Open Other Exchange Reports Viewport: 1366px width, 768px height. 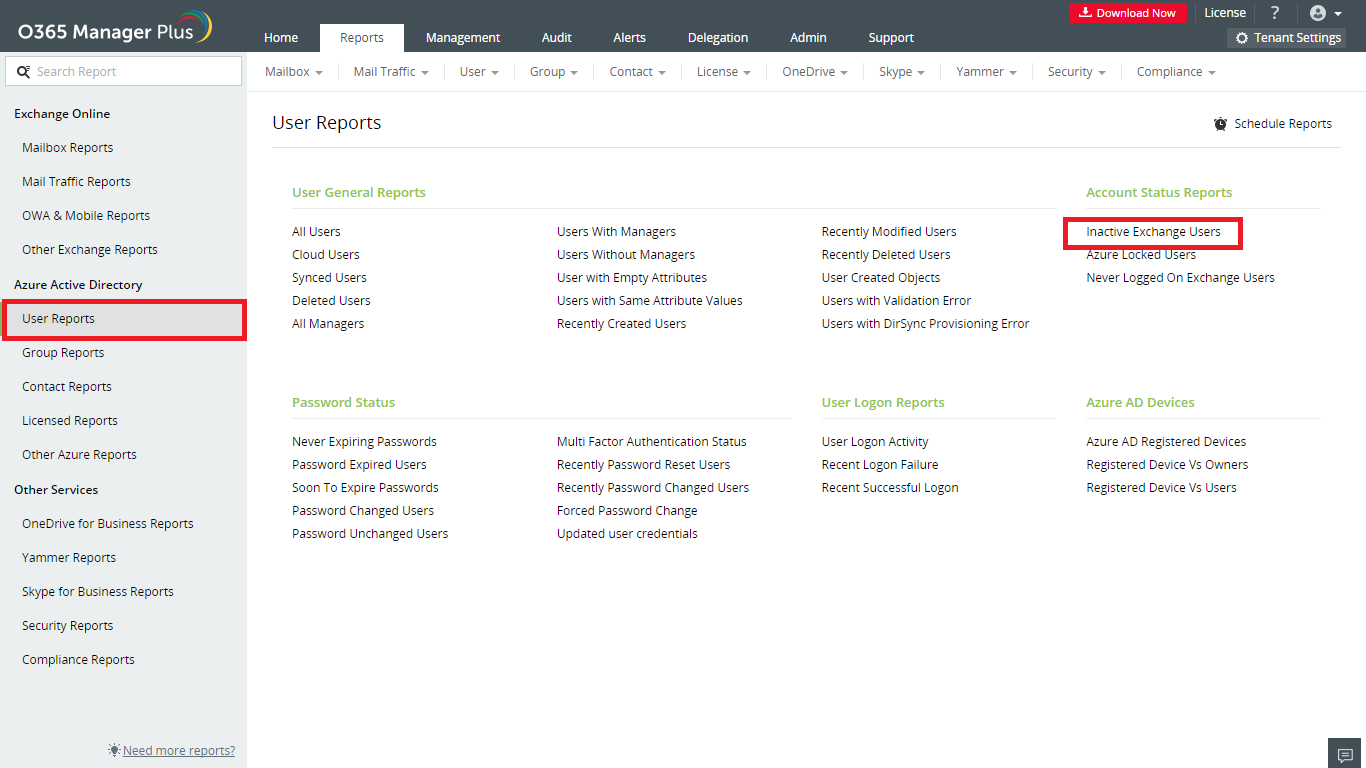tap(90, 250)
